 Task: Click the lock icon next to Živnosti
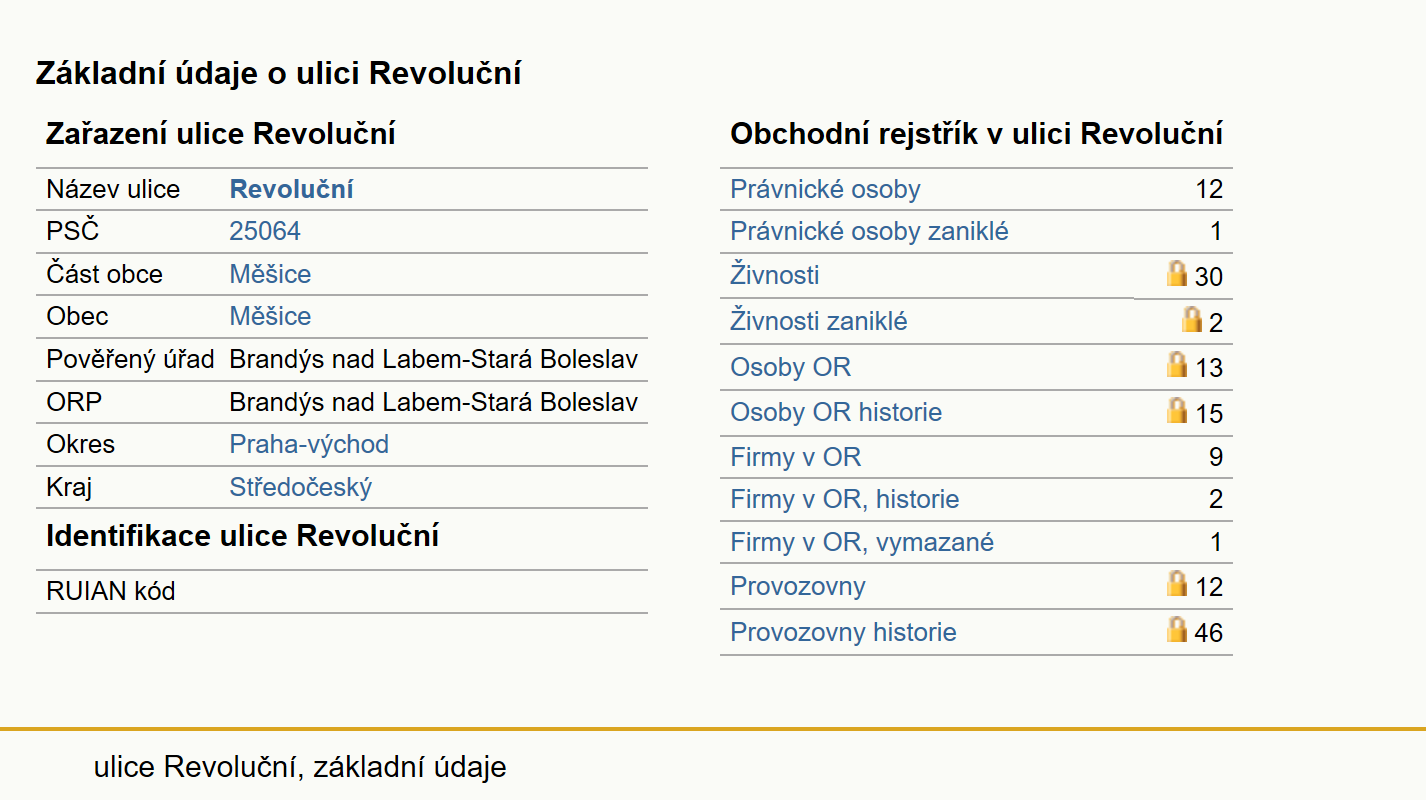click(1177, 273)
